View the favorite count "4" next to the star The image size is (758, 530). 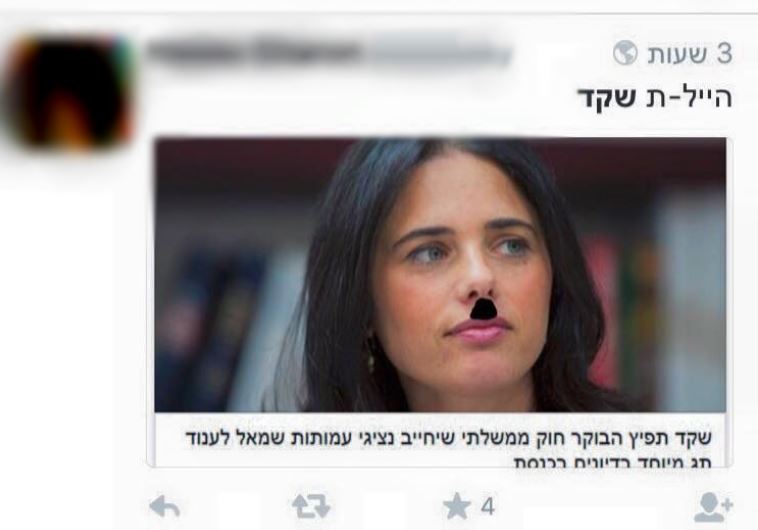click(487, 507)
